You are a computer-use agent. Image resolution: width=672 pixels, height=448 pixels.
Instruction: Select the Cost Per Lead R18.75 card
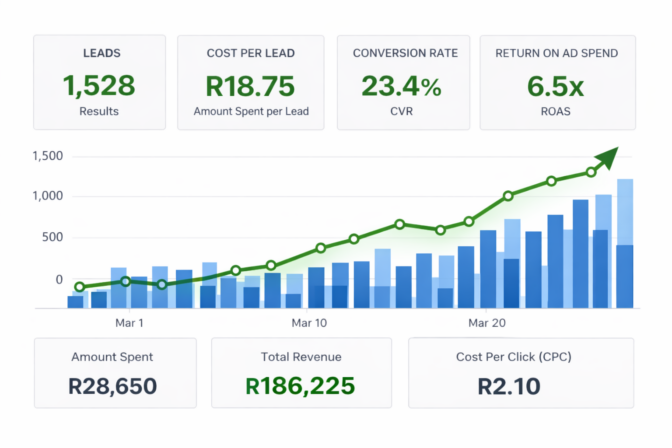[251, 82]
